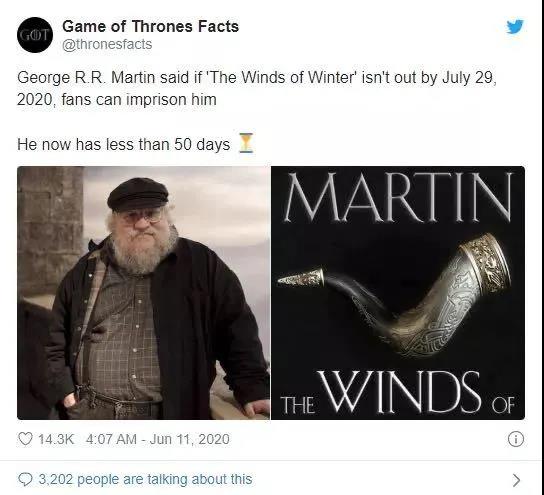Open photo of bearded man in cap
Viewport: 544px width, 495px height.
click(144, 293)
